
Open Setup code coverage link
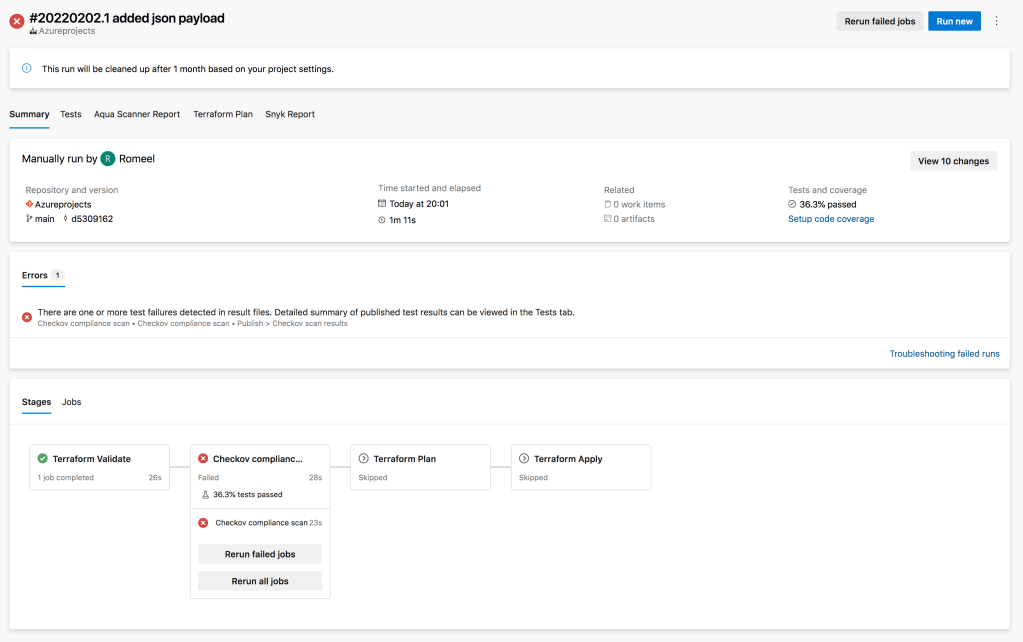(x=831, y=219)
